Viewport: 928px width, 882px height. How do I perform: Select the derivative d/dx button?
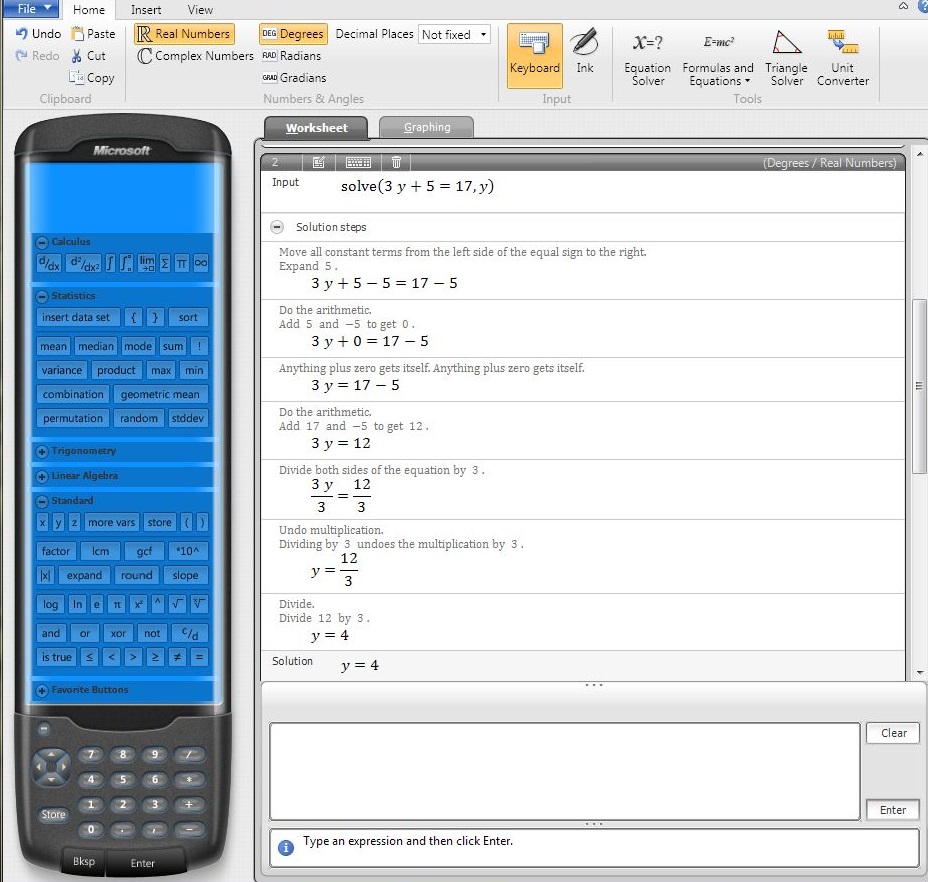tap(48, 262)
